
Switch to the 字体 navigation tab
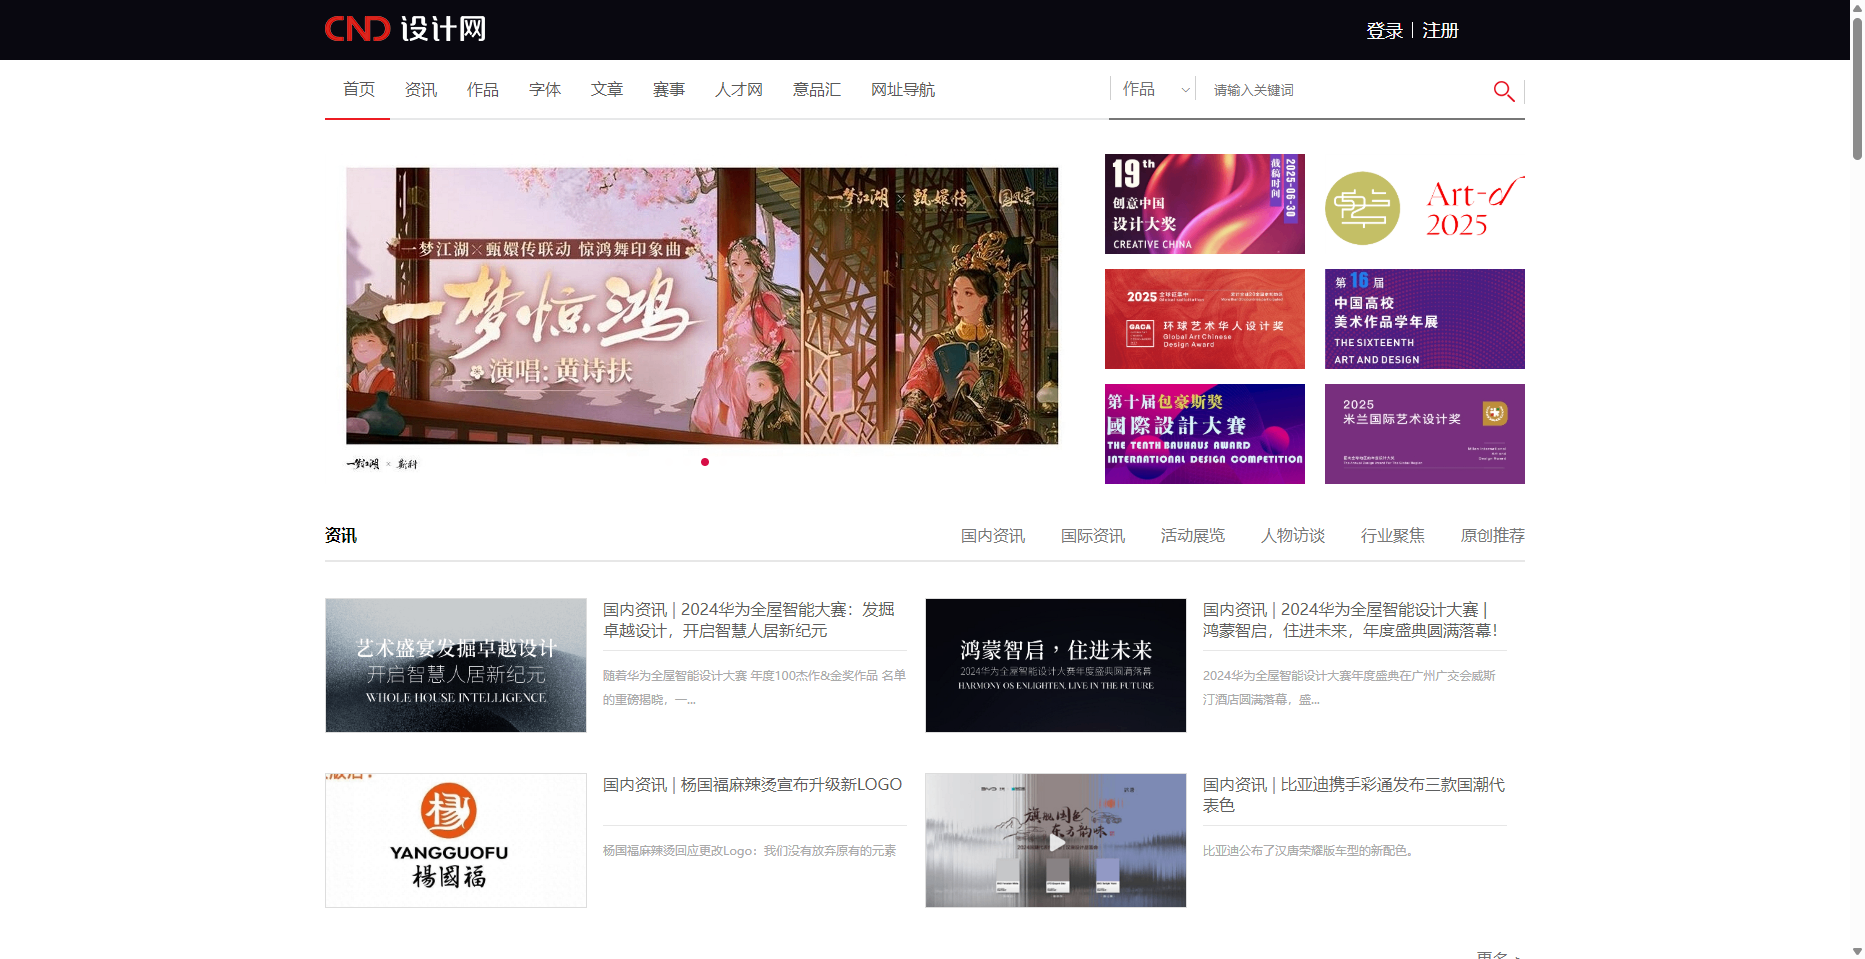pyautogui.click(x=545, y=90)
